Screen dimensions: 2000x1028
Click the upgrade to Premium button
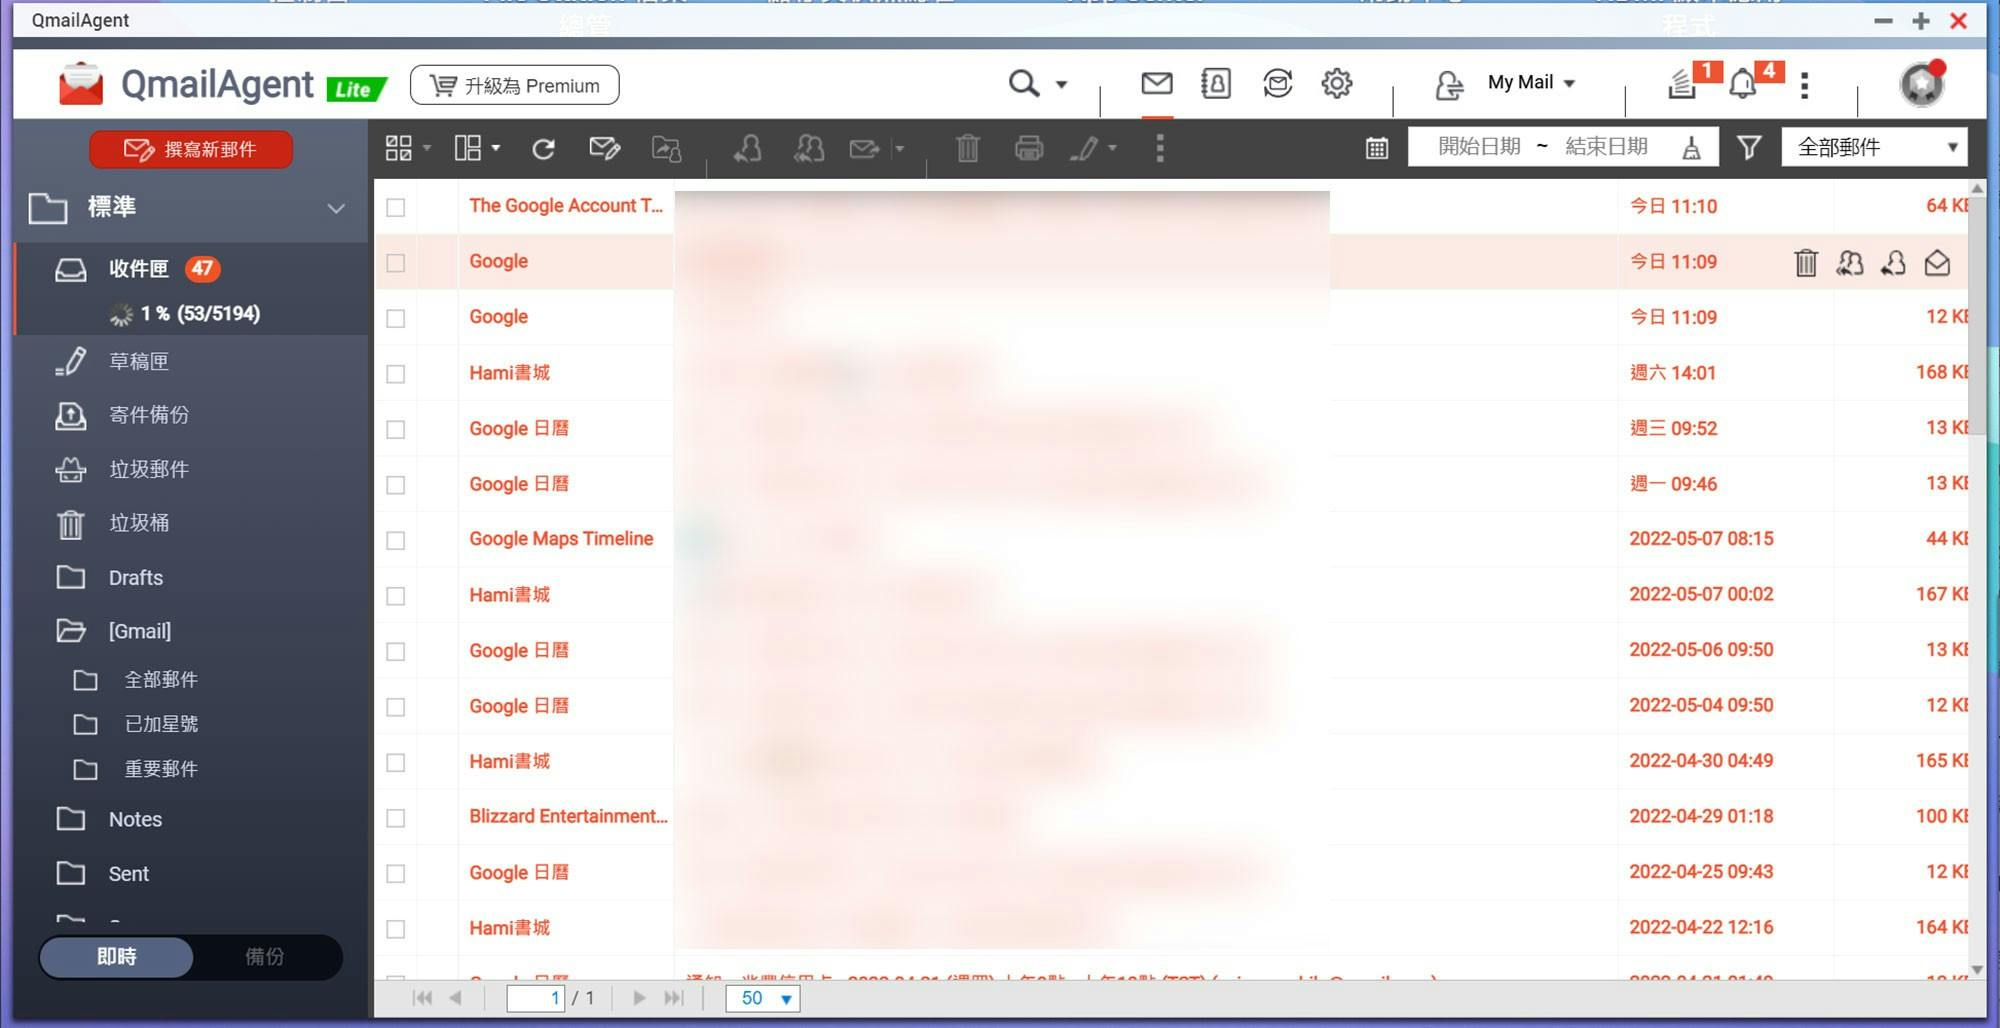515,85
